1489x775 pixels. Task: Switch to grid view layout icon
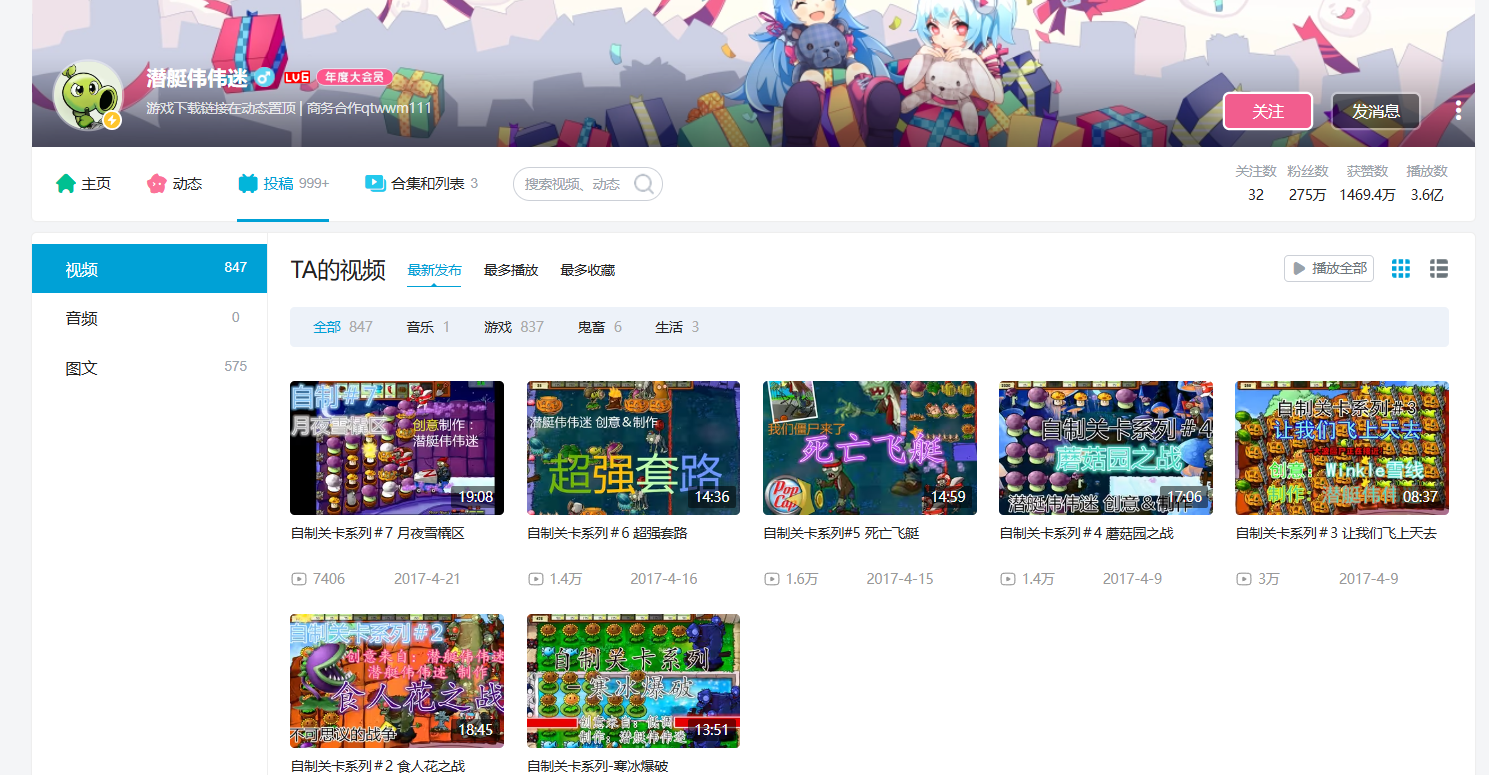(1401, 269)
